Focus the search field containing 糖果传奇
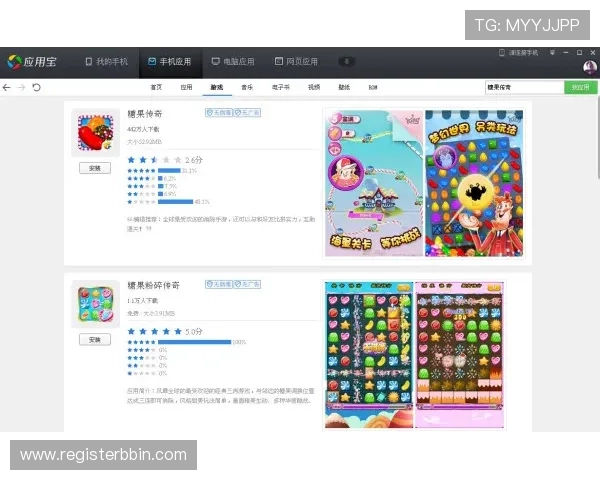 pos(525,87)
